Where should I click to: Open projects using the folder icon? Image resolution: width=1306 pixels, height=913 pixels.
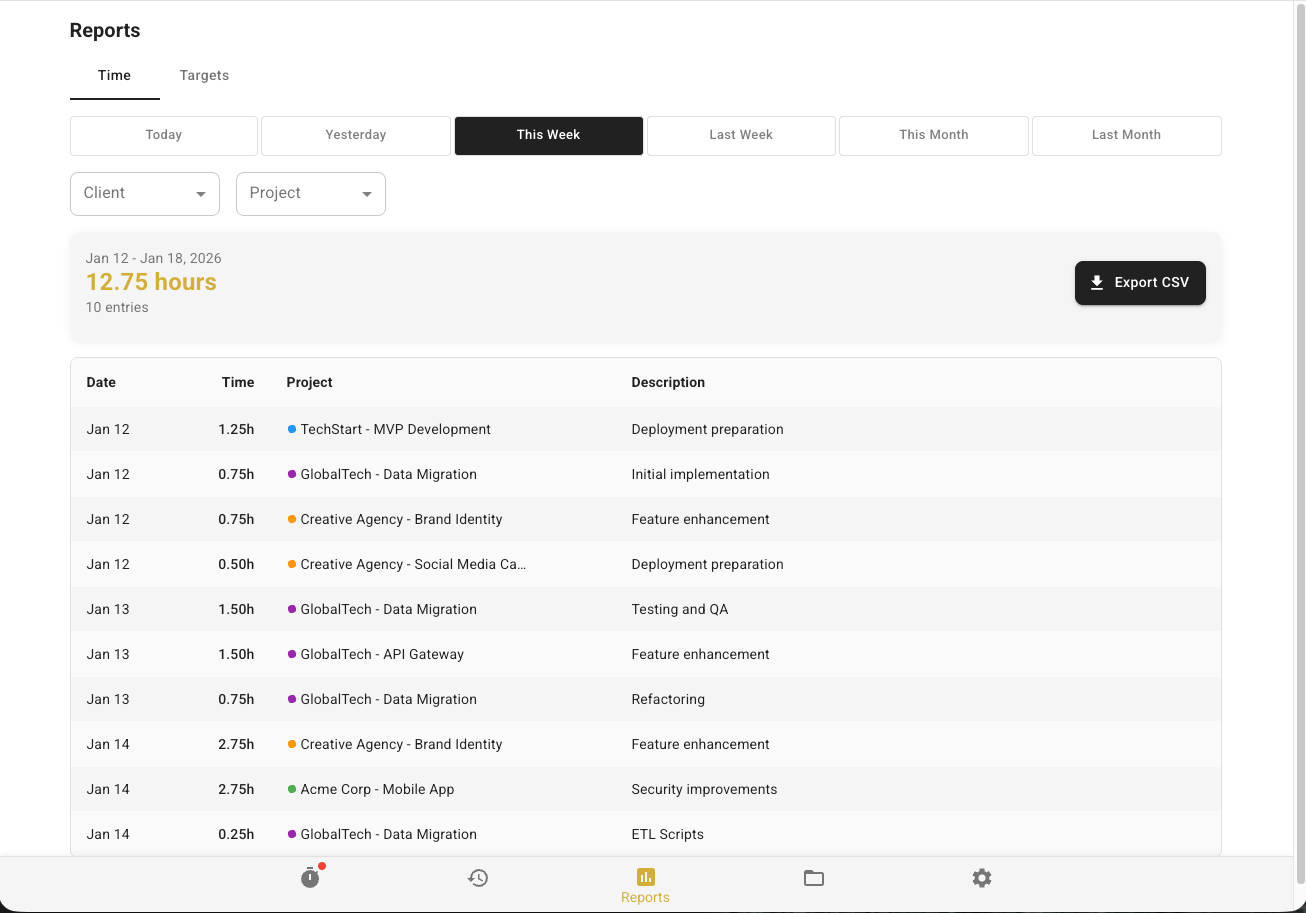click(x=814, y=878)
